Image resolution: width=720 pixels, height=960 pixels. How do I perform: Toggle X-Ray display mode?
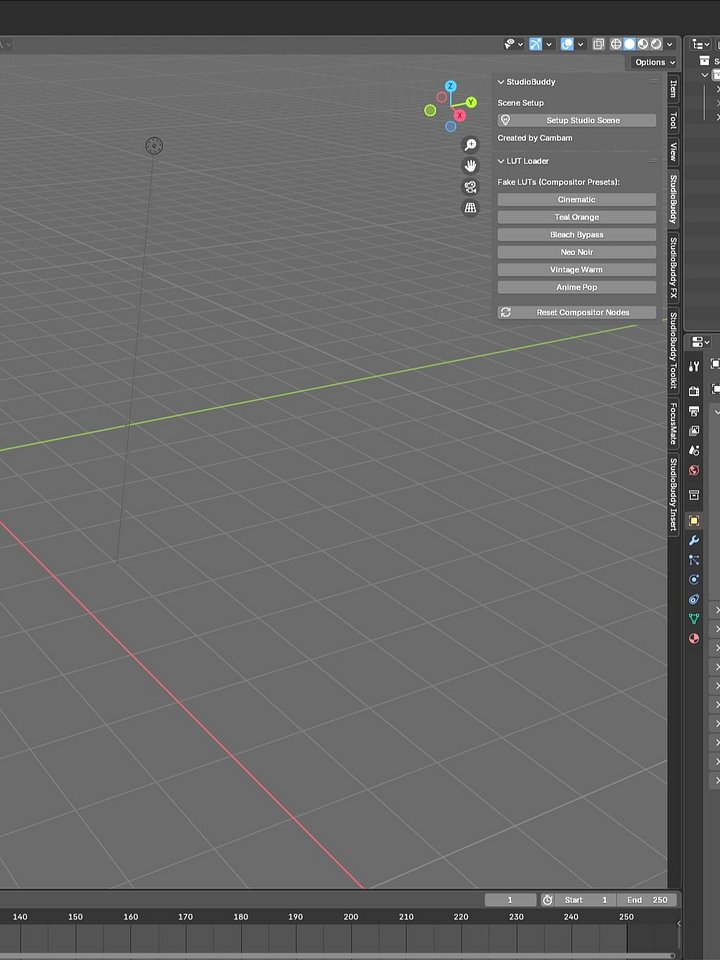[598, 44]
